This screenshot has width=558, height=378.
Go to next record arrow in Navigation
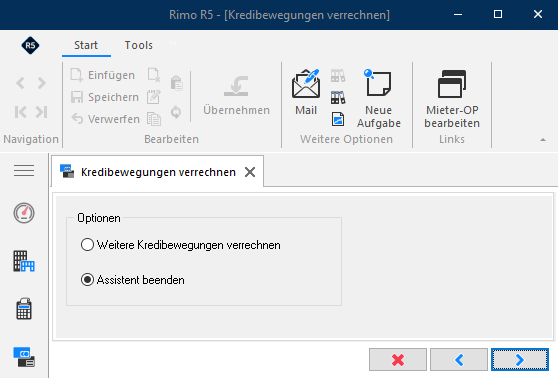pos(42,83)
